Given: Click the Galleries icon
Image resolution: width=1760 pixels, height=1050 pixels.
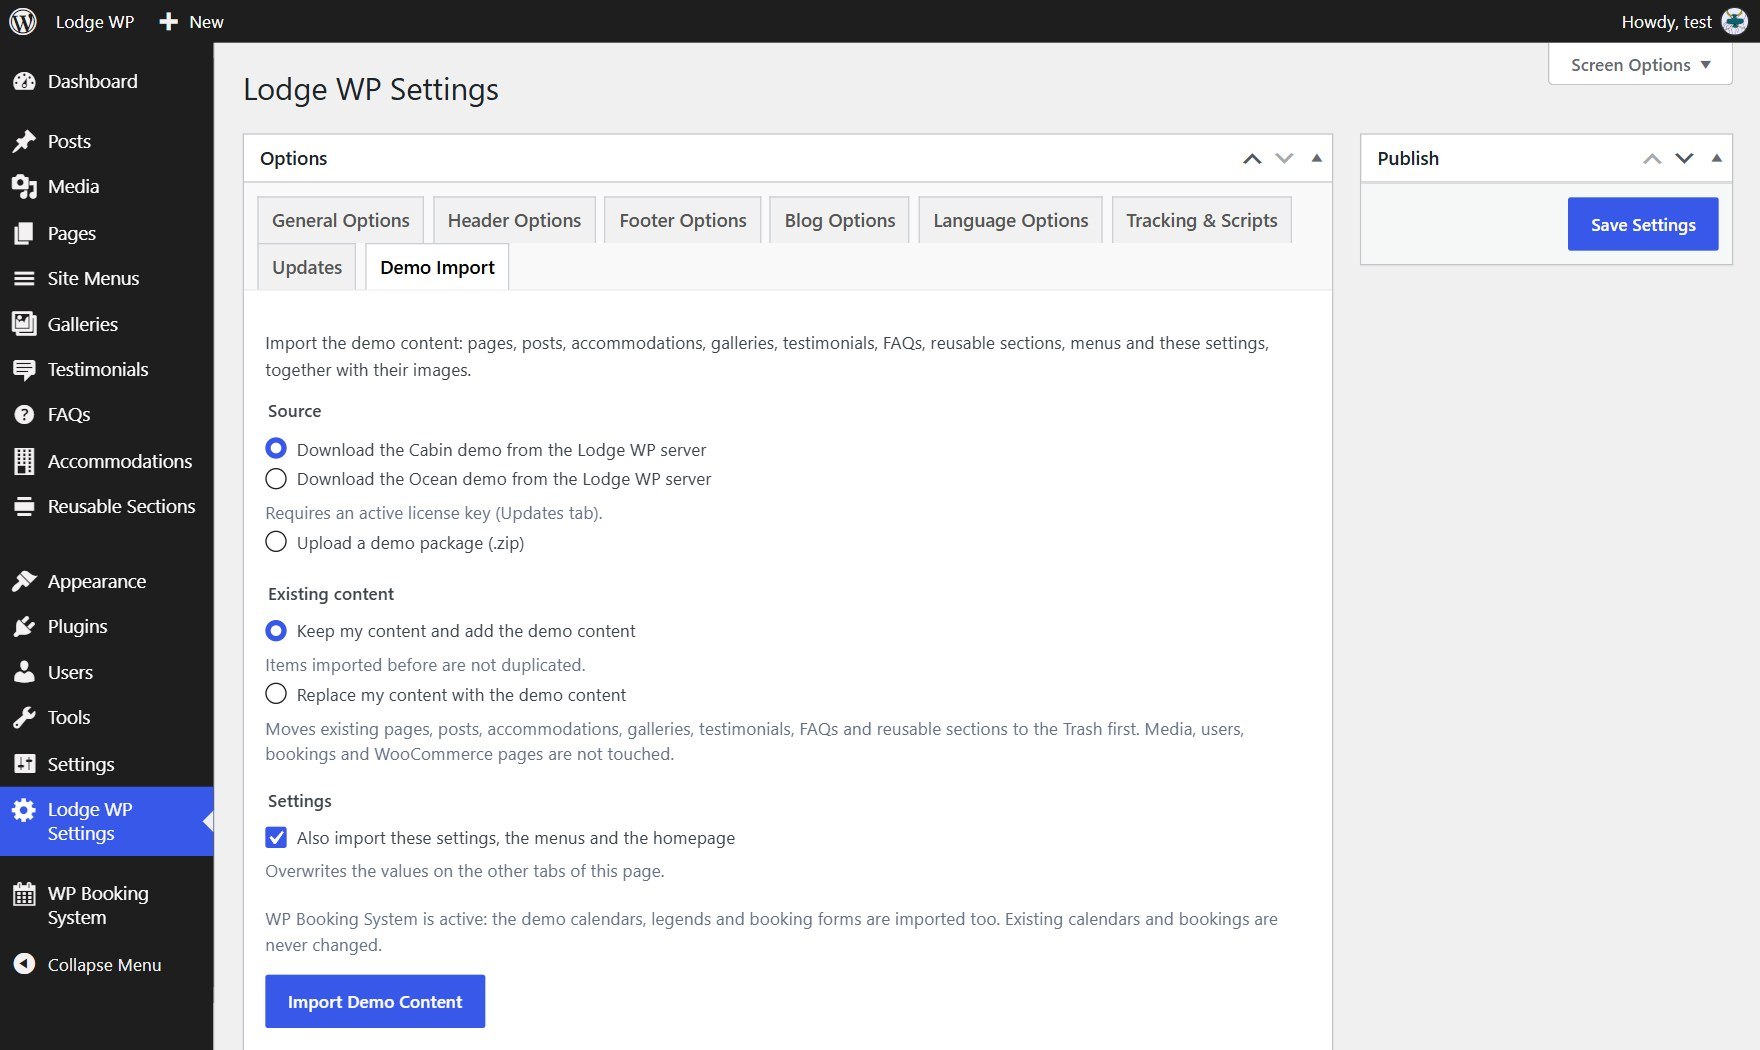Looking at the screenshot, I should point(24,324).
